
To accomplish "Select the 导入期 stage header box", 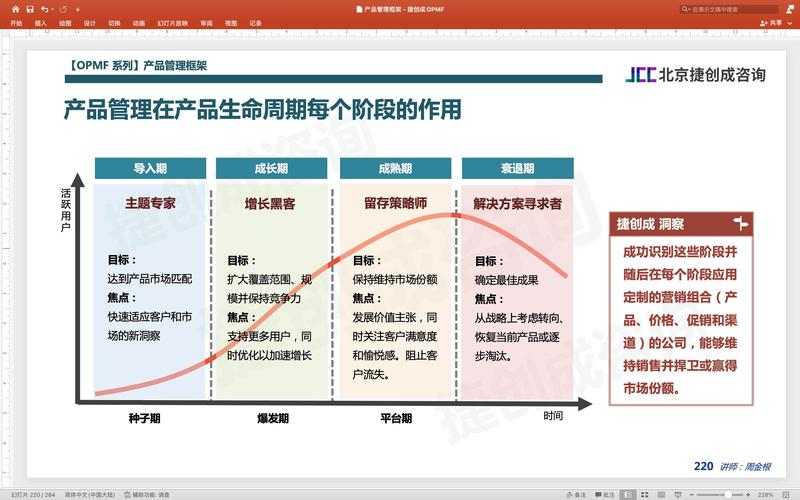I will (x=151, y=168).
